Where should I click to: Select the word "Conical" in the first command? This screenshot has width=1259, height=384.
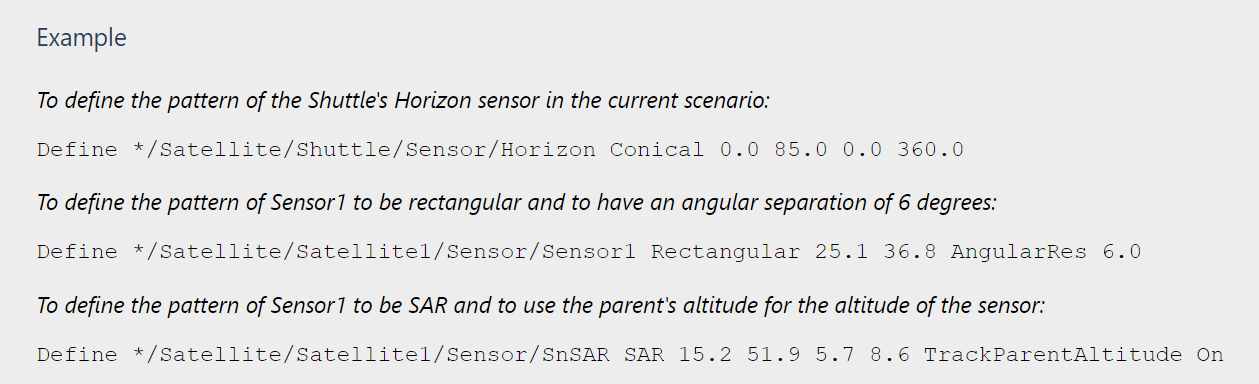(x=657, y=150)
